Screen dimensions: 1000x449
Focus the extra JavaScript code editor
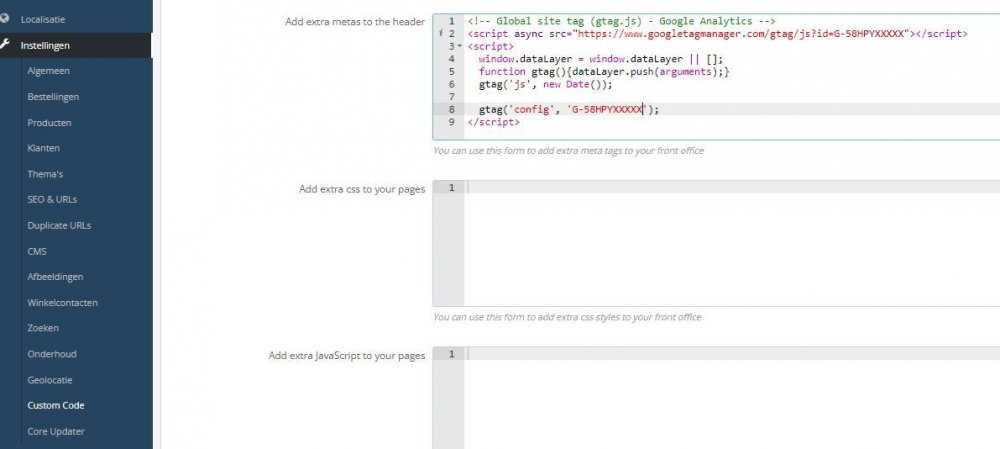click(730, 400)
